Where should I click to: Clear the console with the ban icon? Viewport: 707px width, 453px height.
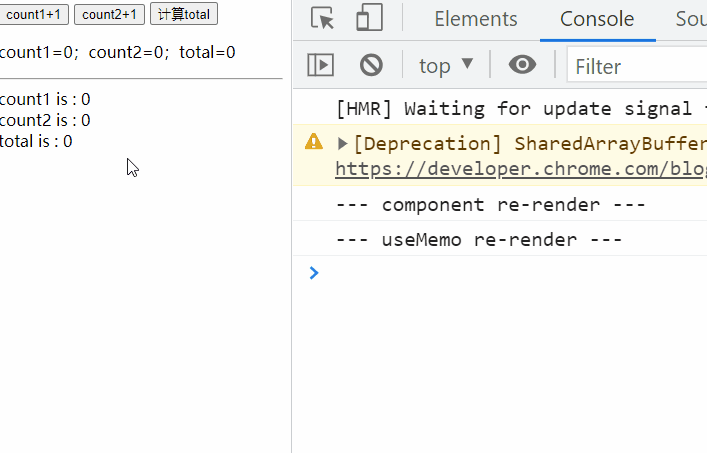(371, 66)
